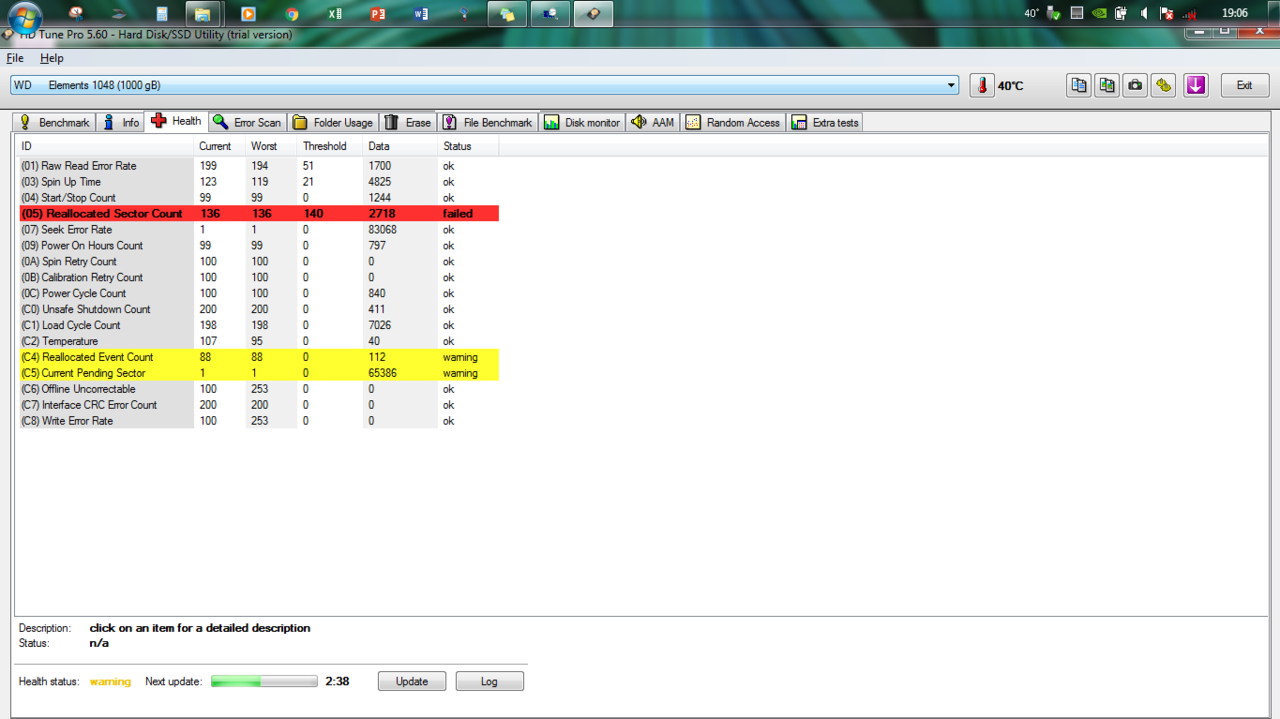Open the Disk monitor tab
Image resolution: width=1280 pixels, height=719 pixels.
point(582,122)
